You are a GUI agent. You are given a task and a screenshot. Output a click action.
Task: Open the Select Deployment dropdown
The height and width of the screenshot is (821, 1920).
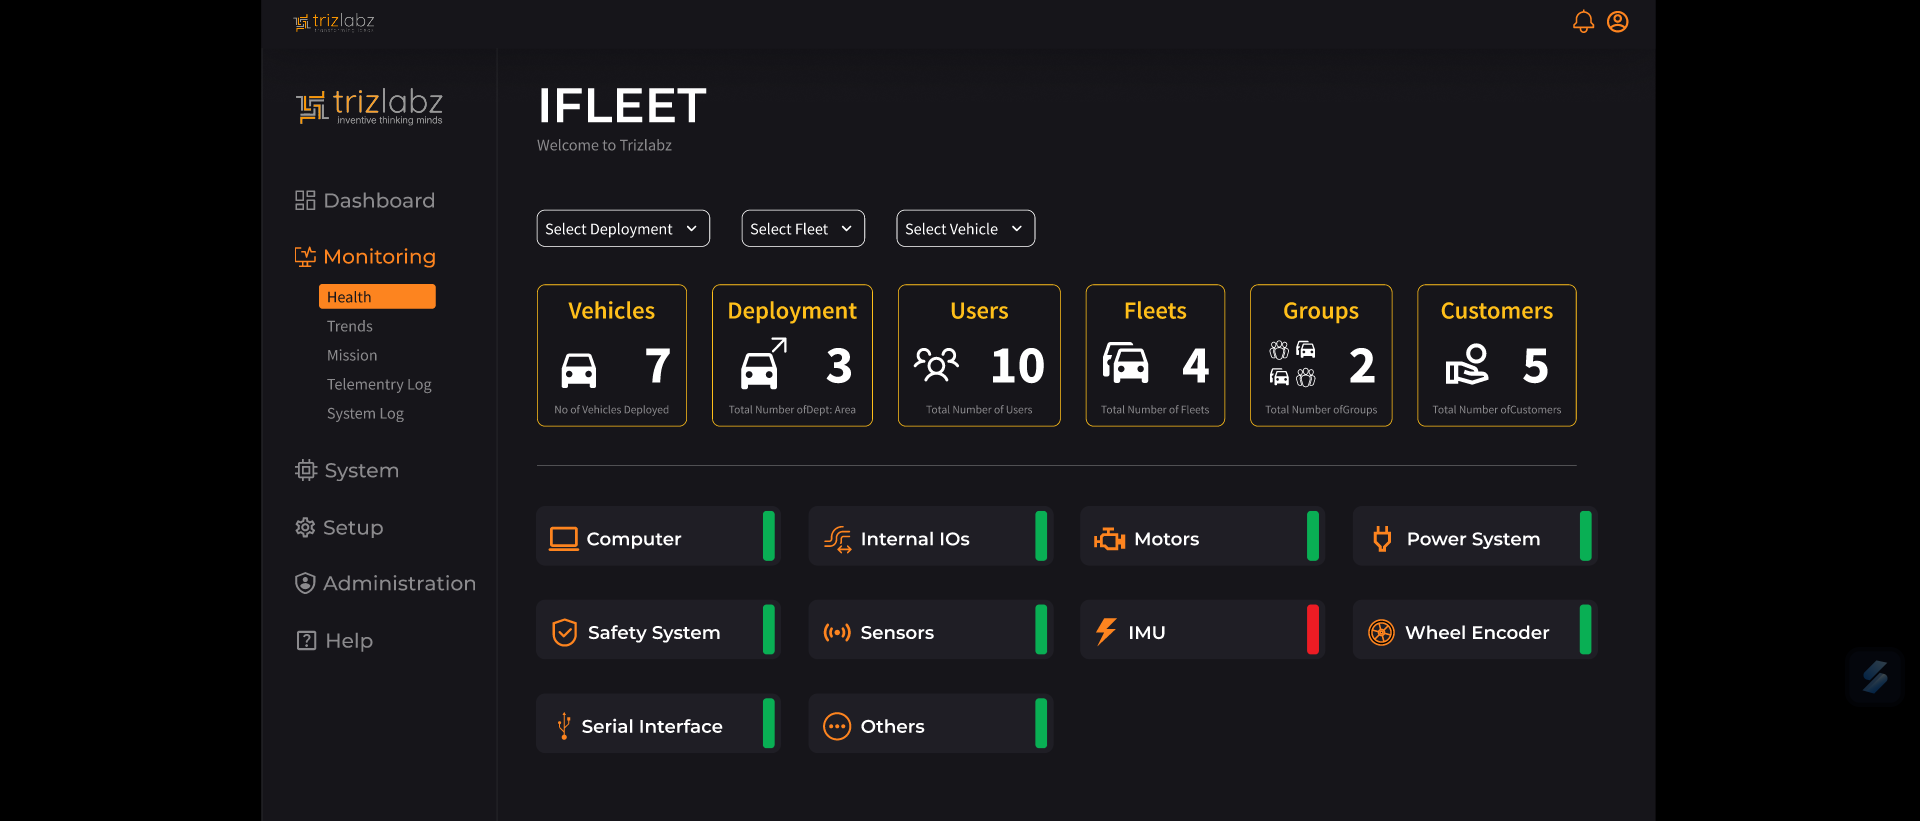(x=622, y=229)
